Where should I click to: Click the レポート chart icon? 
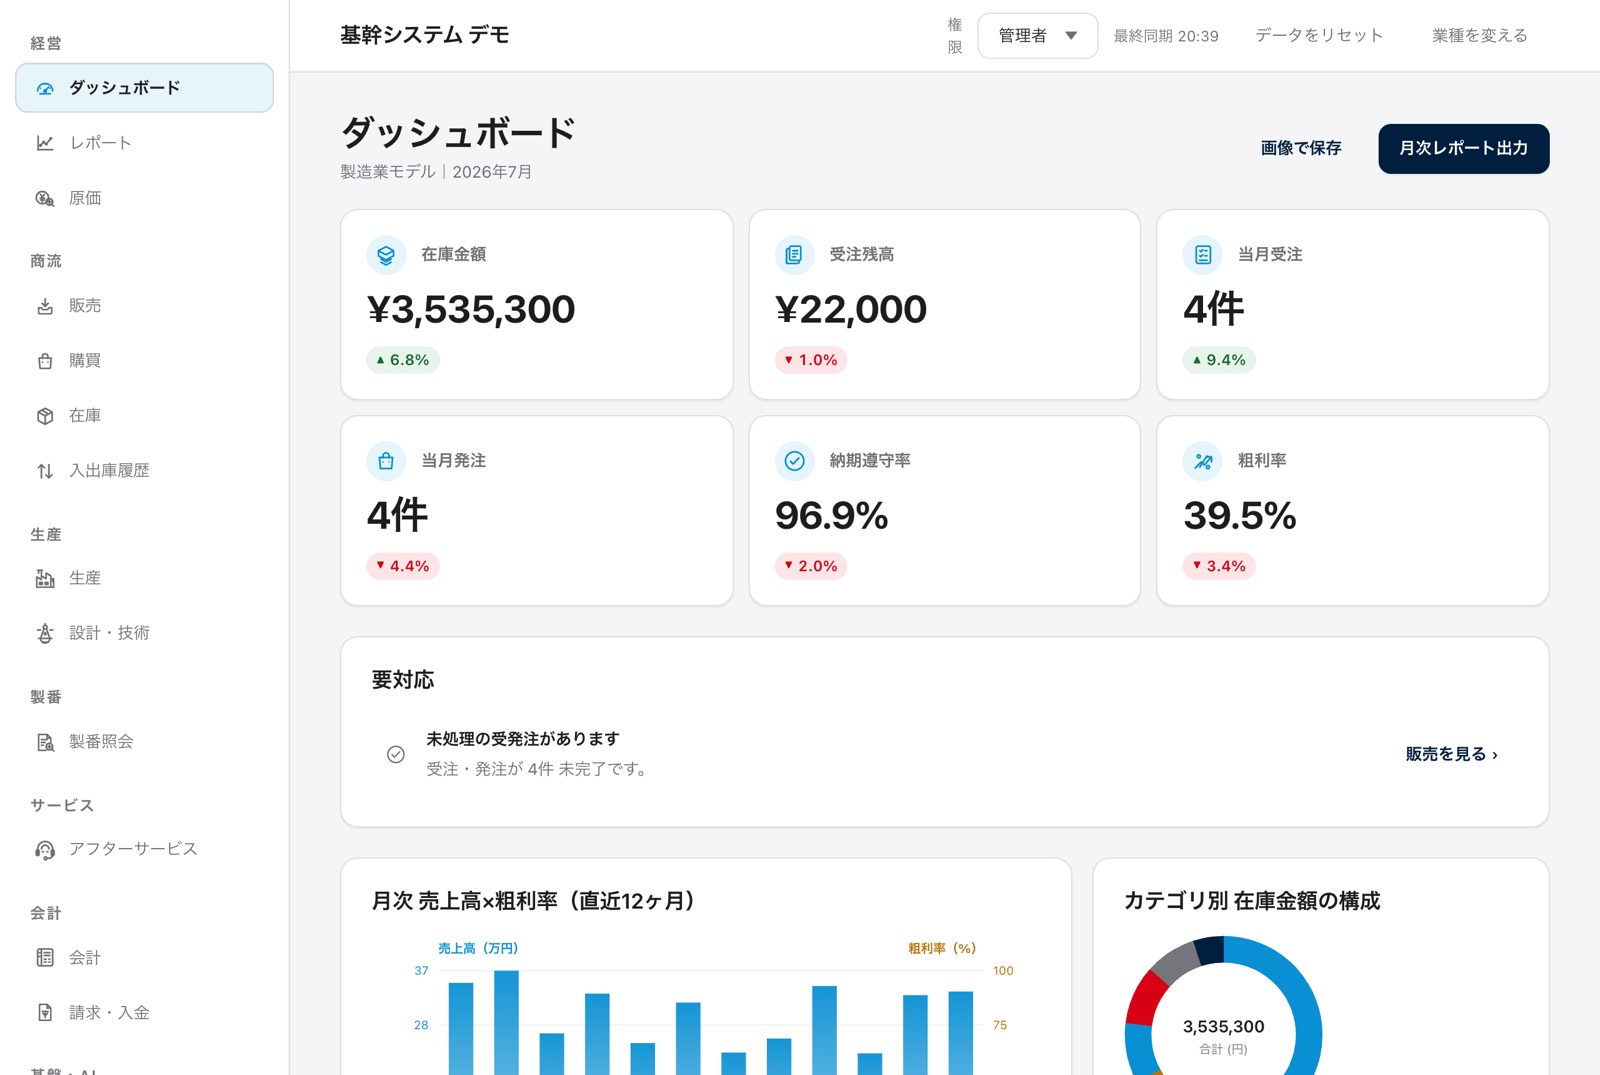coord(45,143)
